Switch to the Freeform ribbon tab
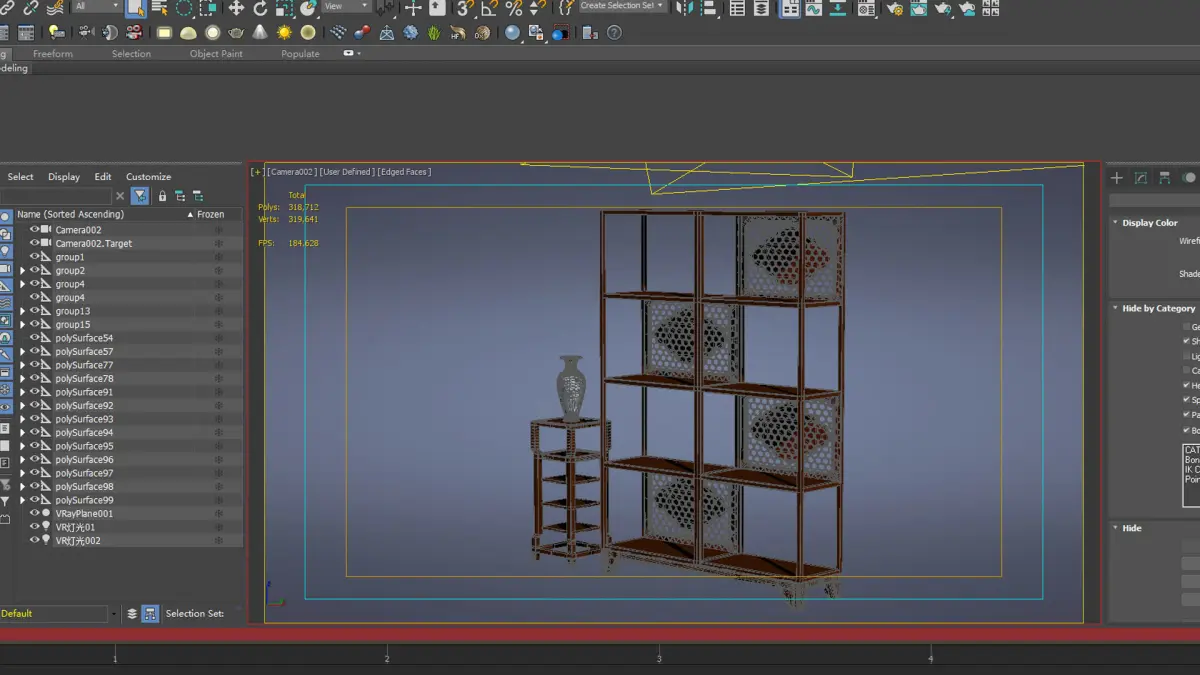This screenshot has height=675, width=1200. pyautogui.click(x=53, y=54)
